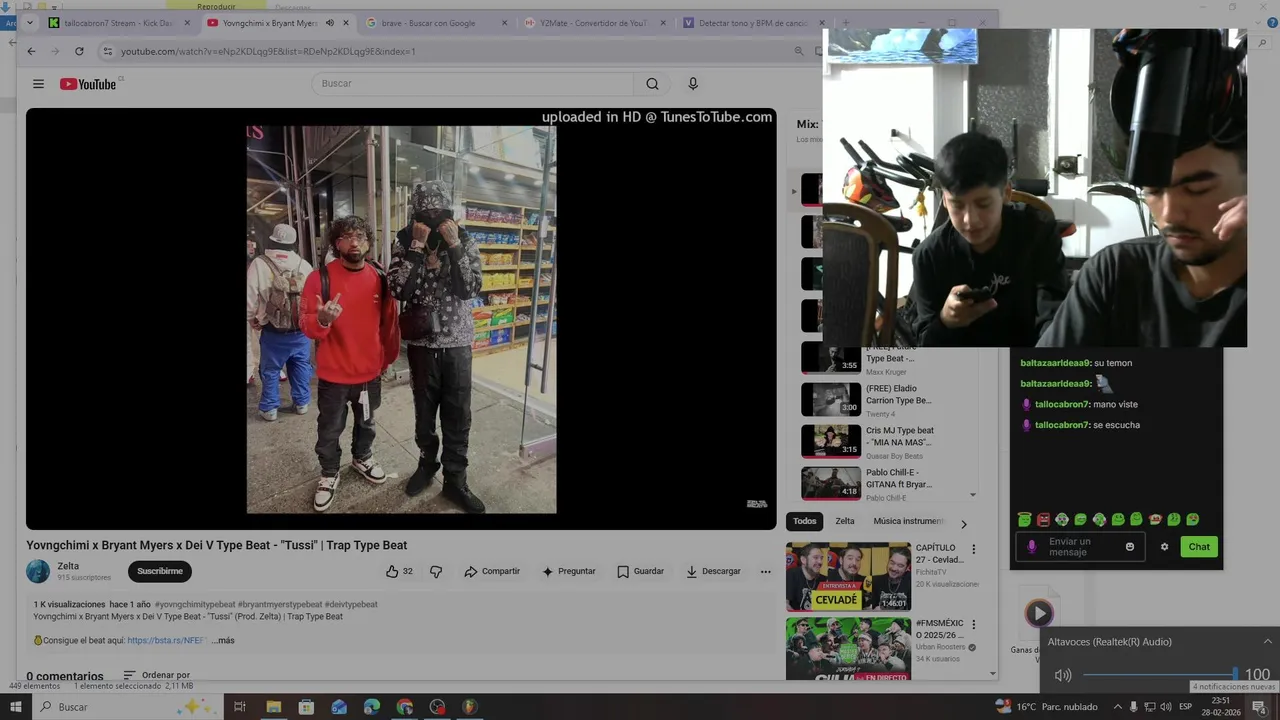Open the Zelta channel avatar
Viewport: 1280px width, 720px height.
pos(38,571)
